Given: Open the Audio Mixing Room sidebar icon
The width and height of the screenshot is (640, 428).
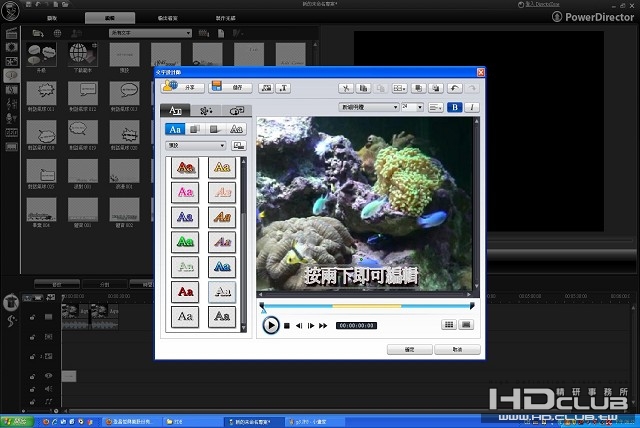Looking at the screenshot, I should click(11, 104).
